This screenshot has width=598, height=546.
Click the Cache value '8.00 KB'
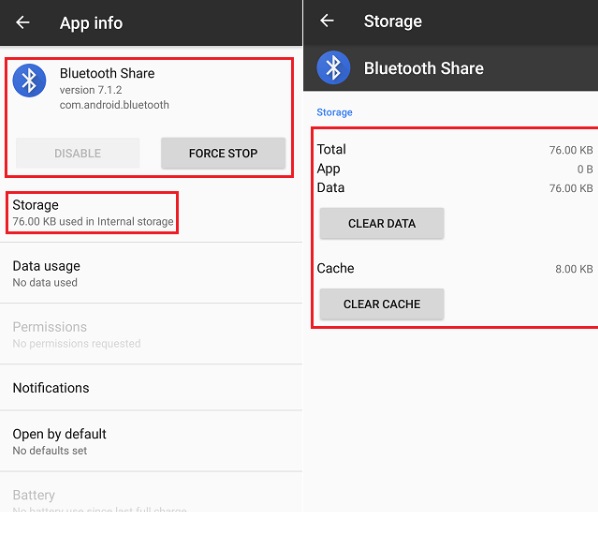(574, 269)
